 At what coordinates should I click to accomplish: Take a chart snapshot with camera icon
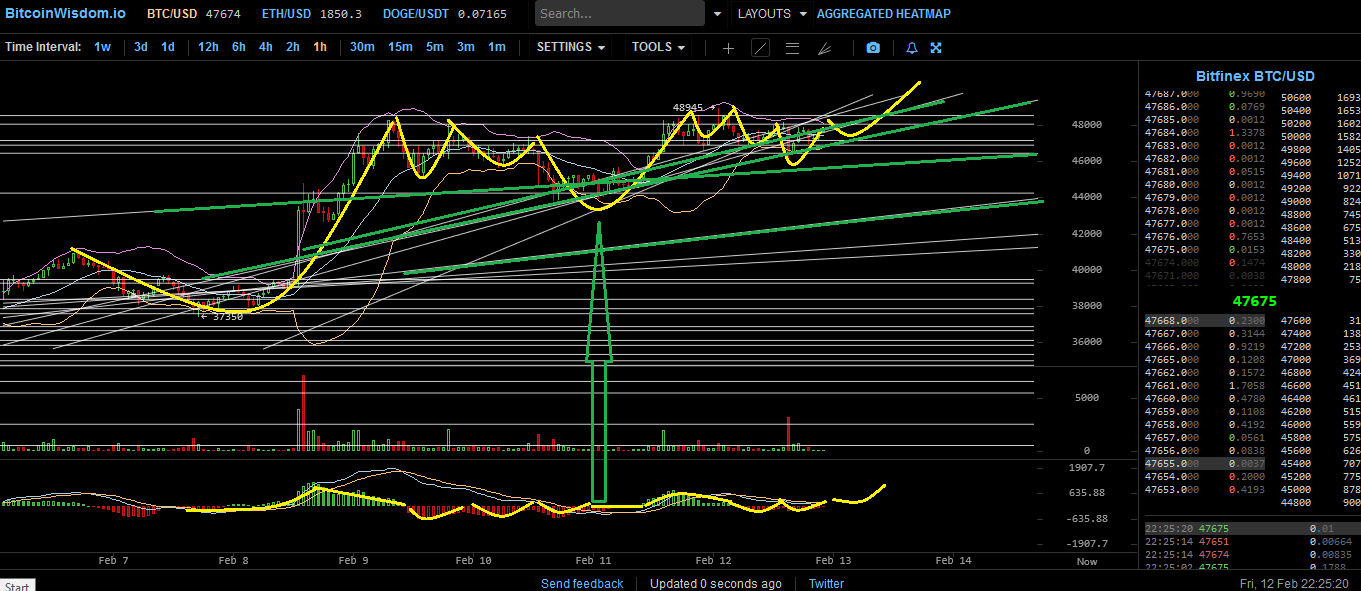[x=873, y=47]
